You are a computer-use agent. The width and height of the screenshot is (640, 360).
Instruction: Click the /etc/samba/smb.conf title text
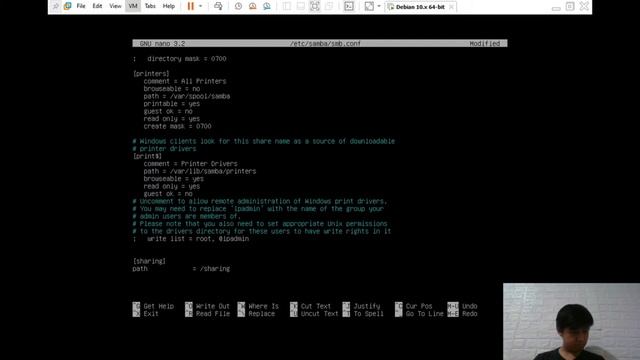pos(325,43)
